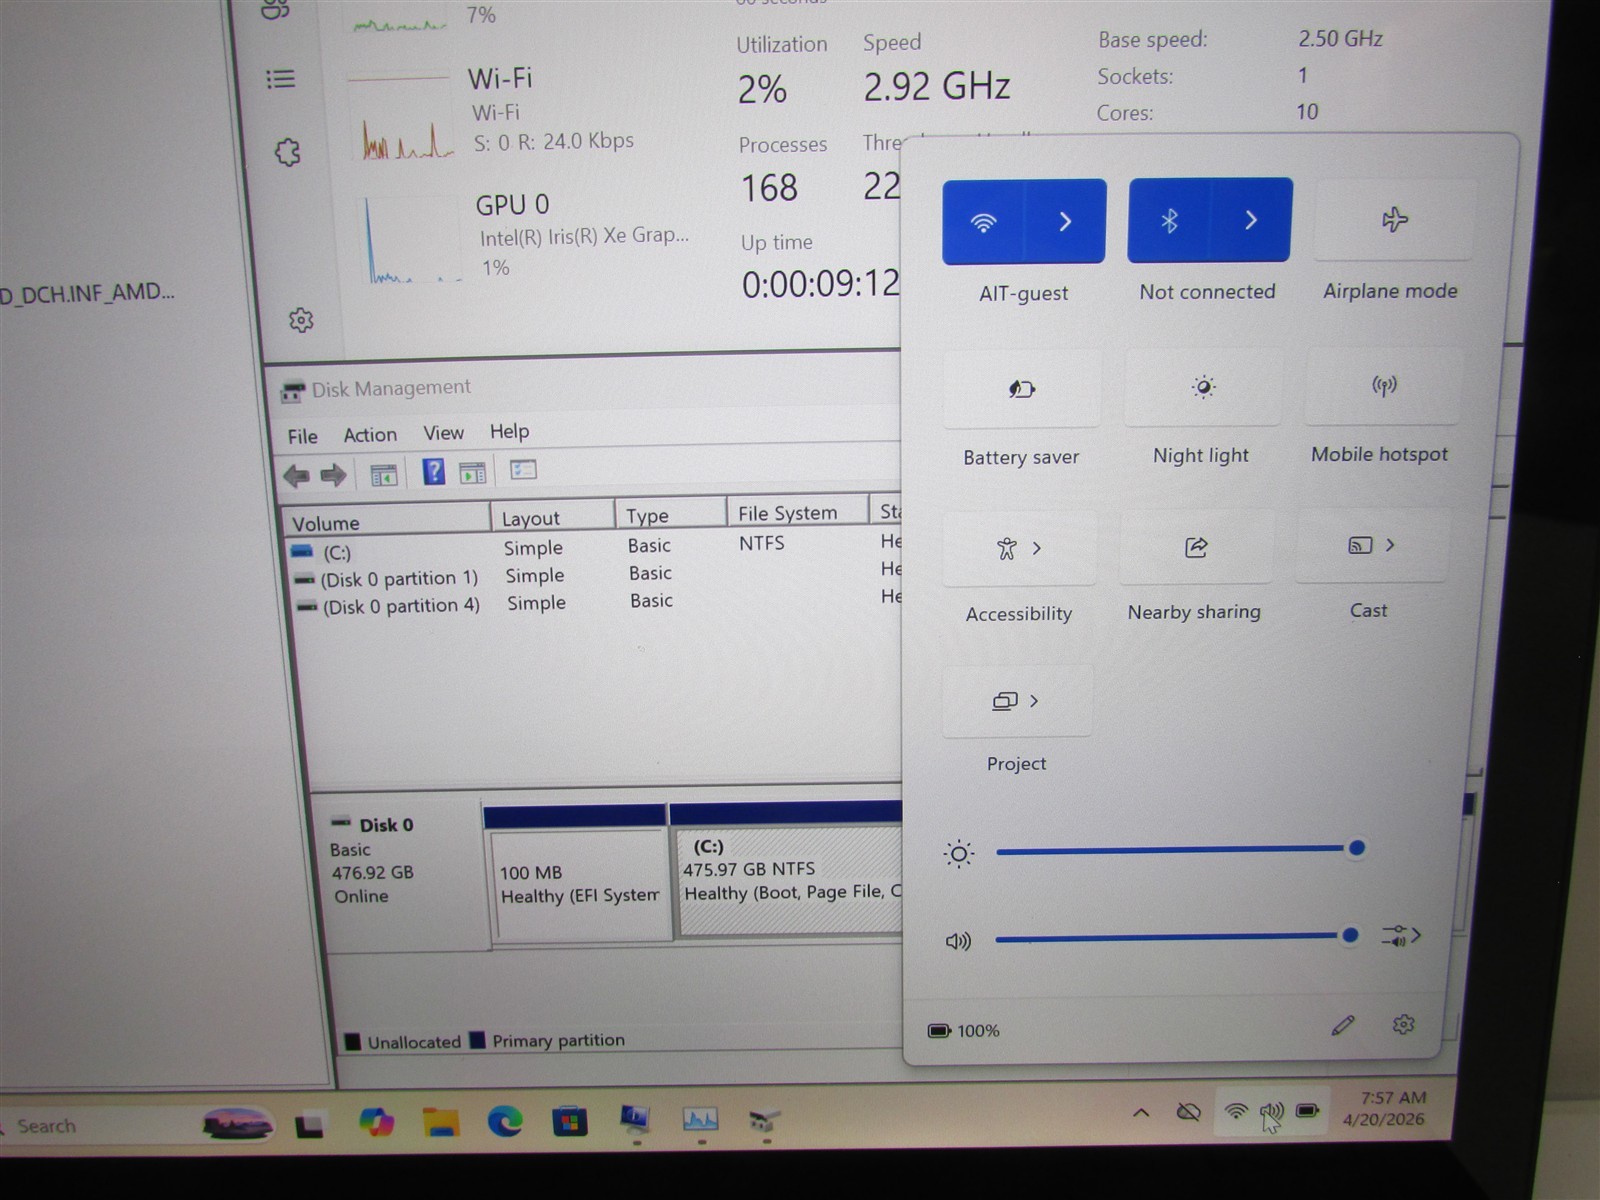1600x1200 pixels.
Task: Toggle Airplane mode tile
Action: 1394,220
